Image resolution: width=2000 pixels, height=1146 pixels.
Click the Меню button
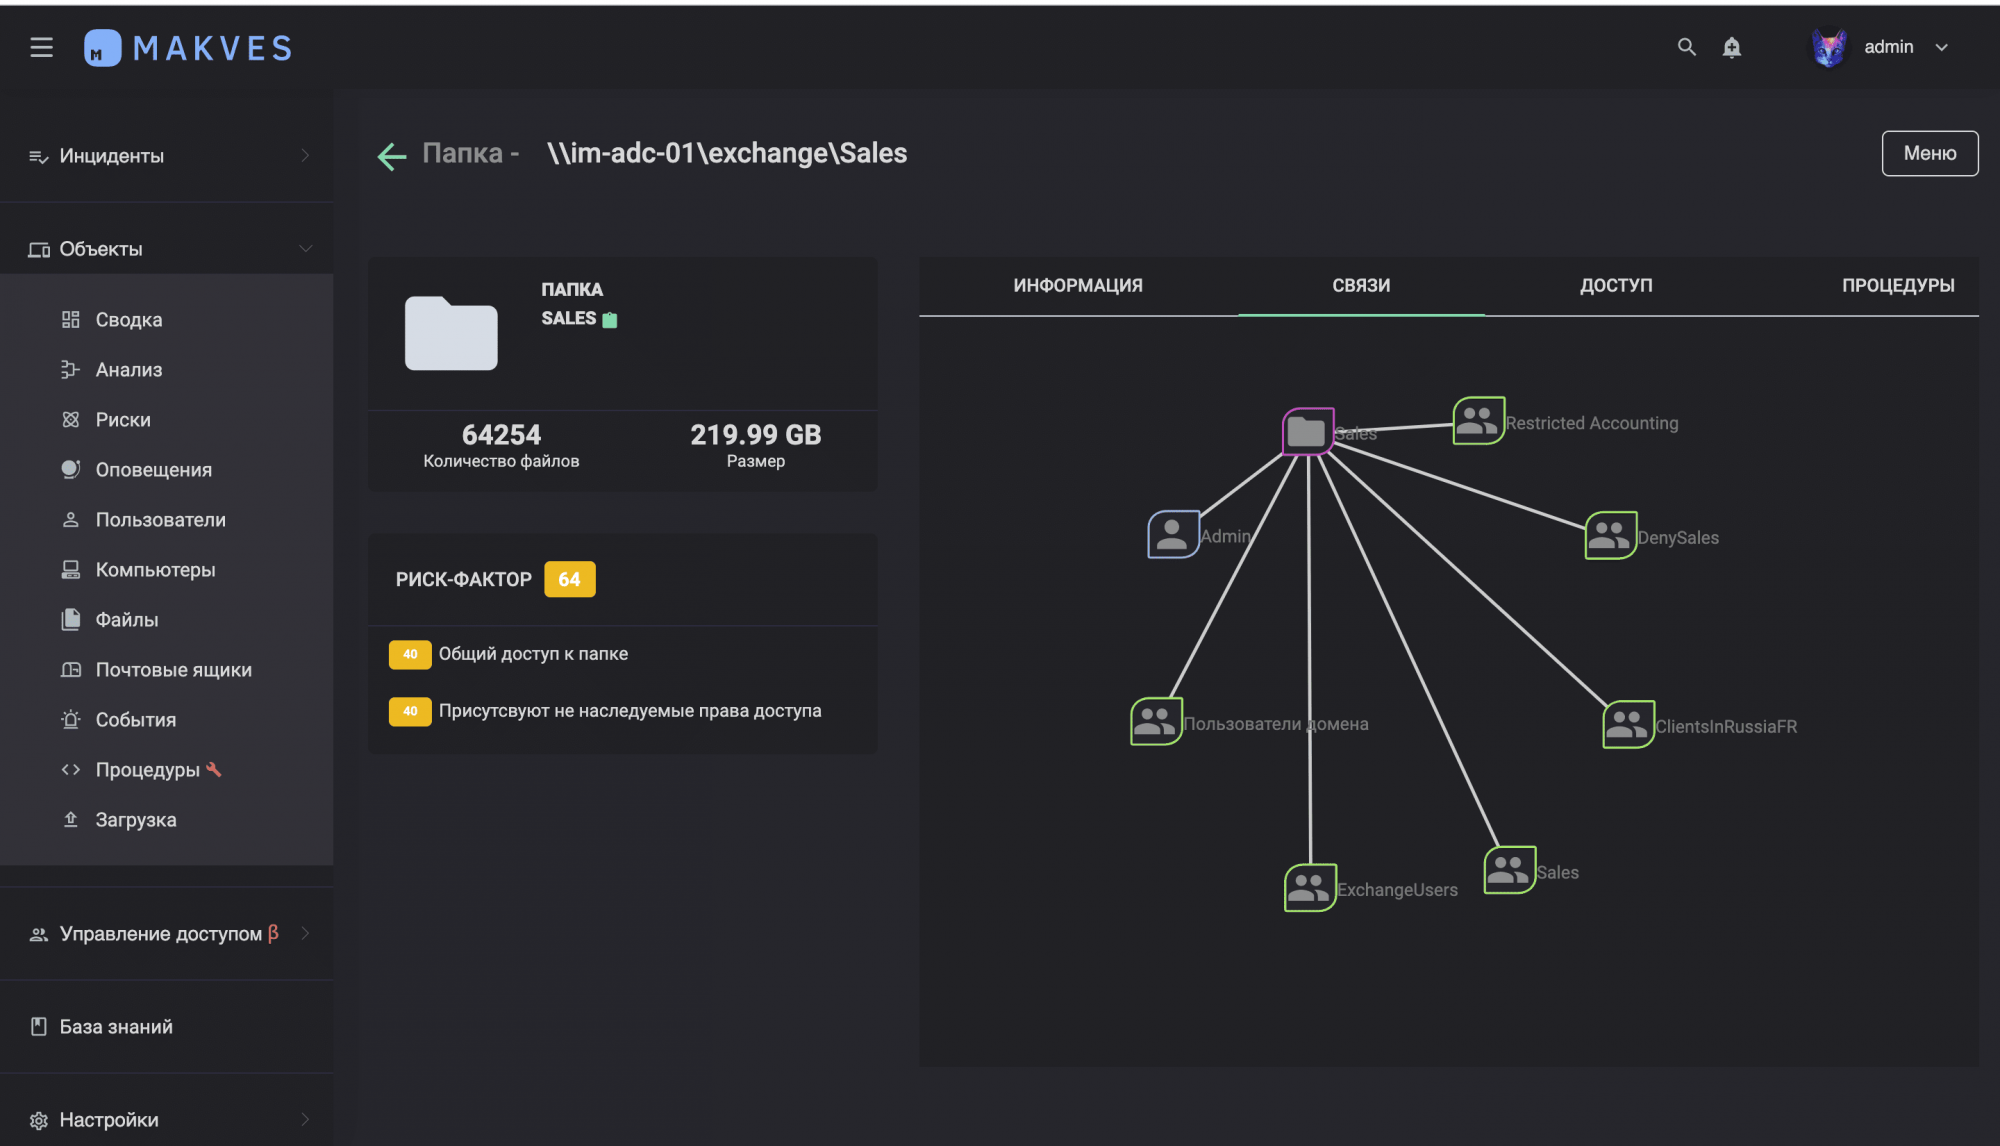(x=1929, y=154)
